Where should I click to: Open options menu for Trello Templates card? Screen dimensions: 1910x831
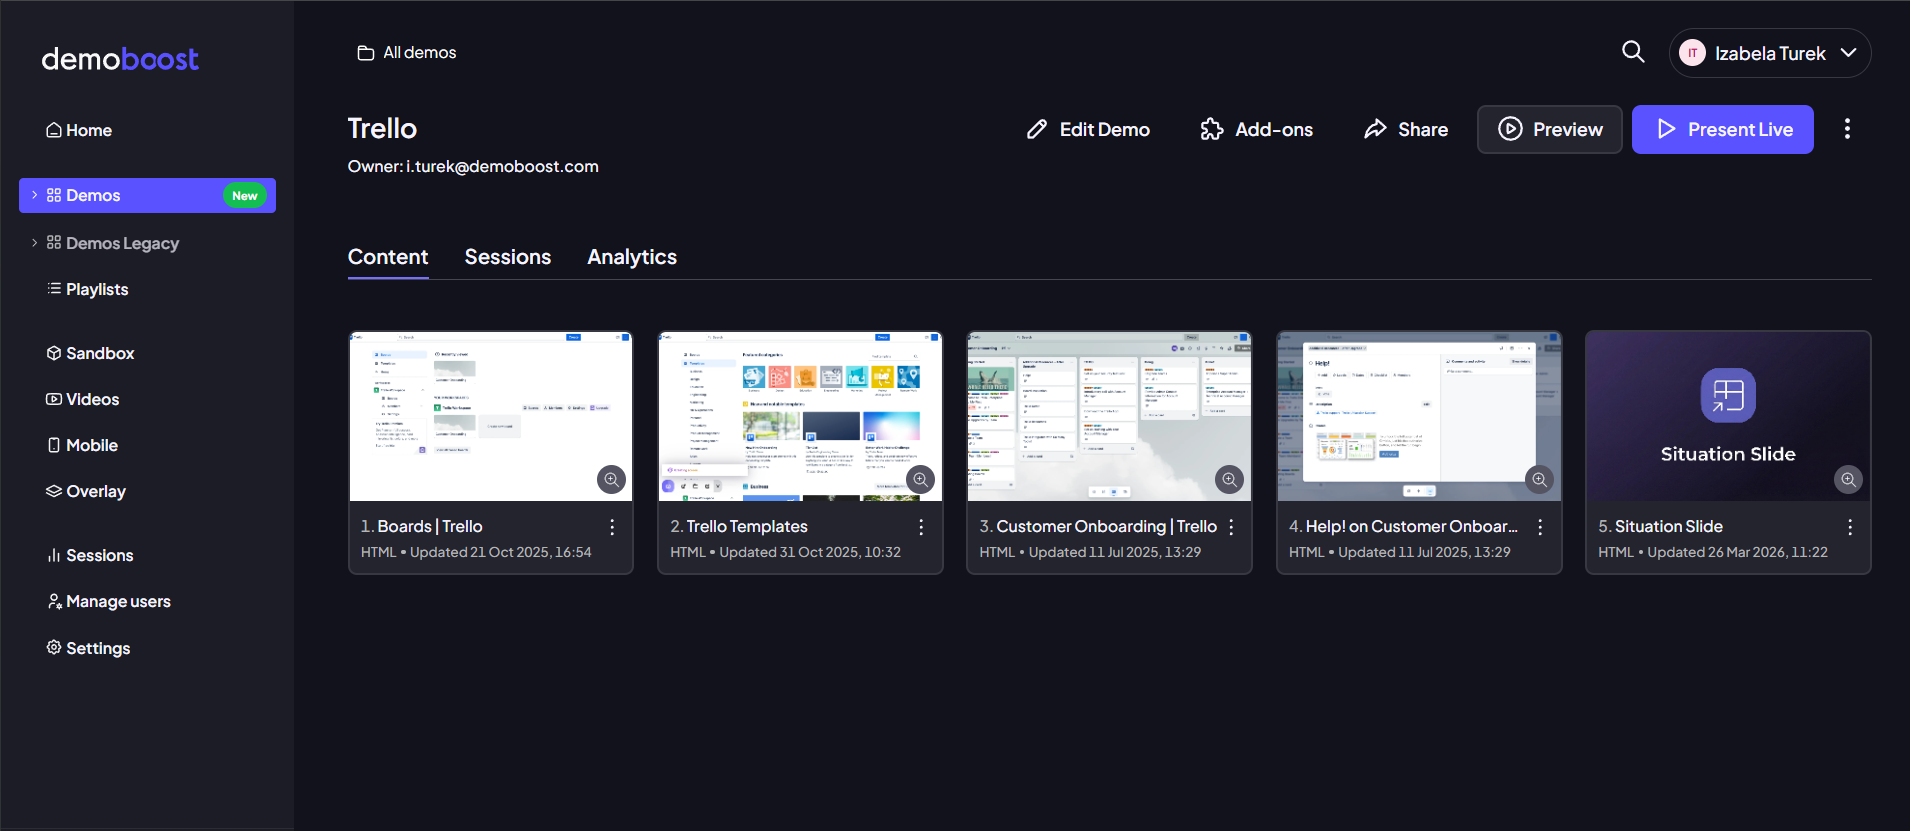(921, 527)
